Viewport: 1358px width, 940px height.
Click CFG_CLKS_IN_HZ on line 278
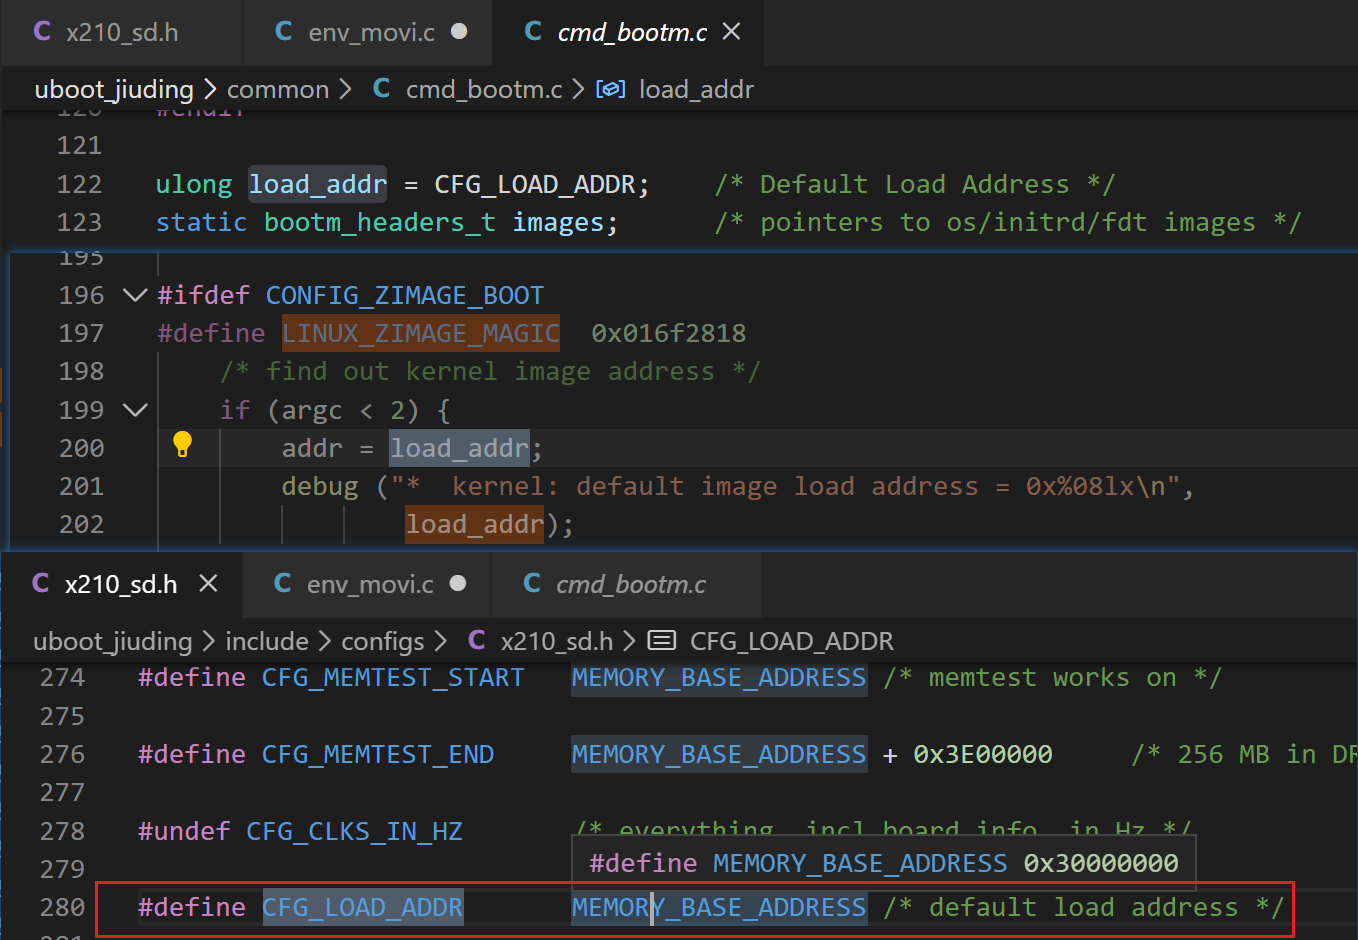[354, 831]
